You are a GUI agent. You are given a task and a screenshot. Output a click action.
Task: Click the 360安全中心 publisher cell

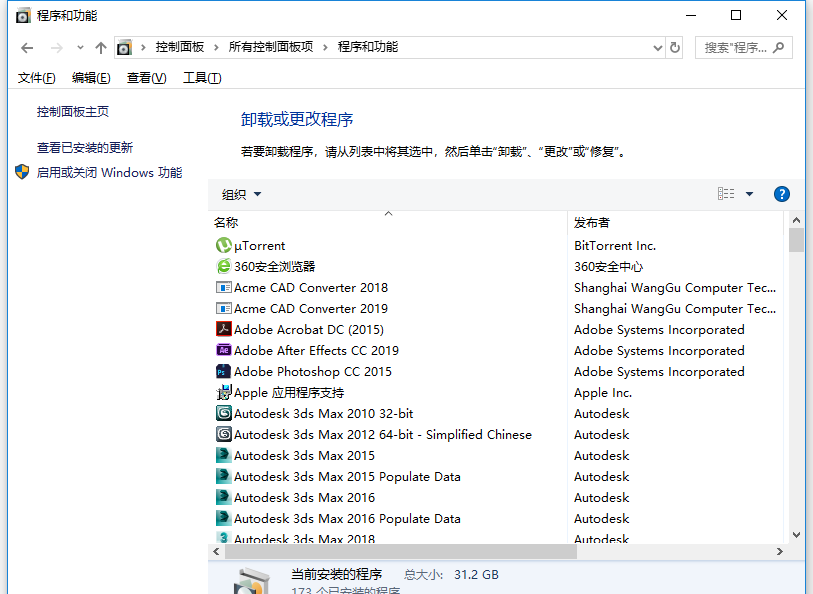(x=608, y=266)
